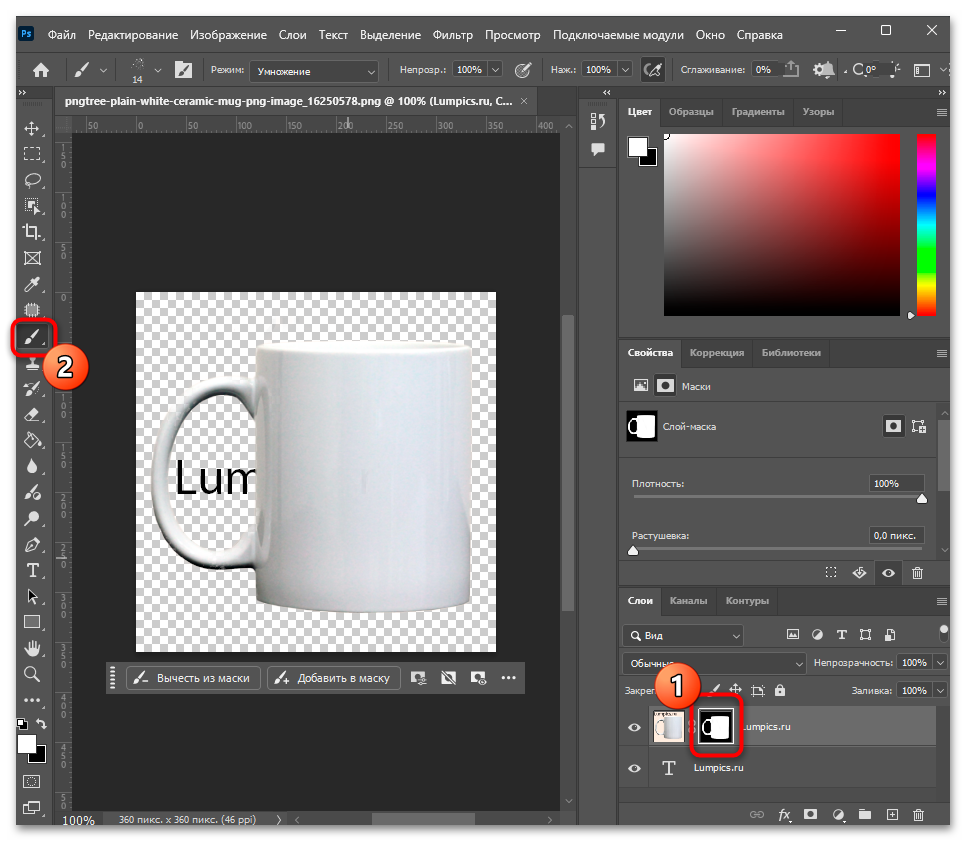
Task: Hide the Lumpics.ru text layer
Action: [x=634, y=768]
